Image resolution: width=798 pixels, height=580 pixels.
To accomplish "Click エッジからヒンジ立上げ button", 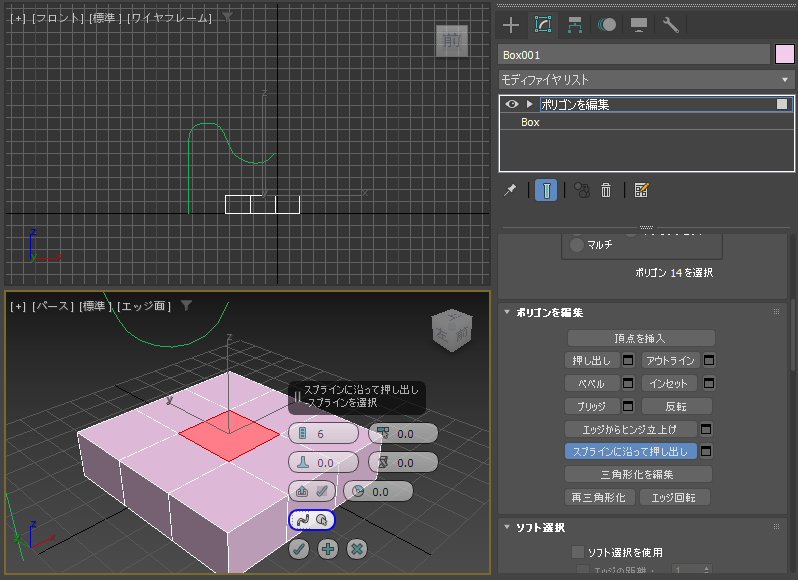I will [630, 429].
